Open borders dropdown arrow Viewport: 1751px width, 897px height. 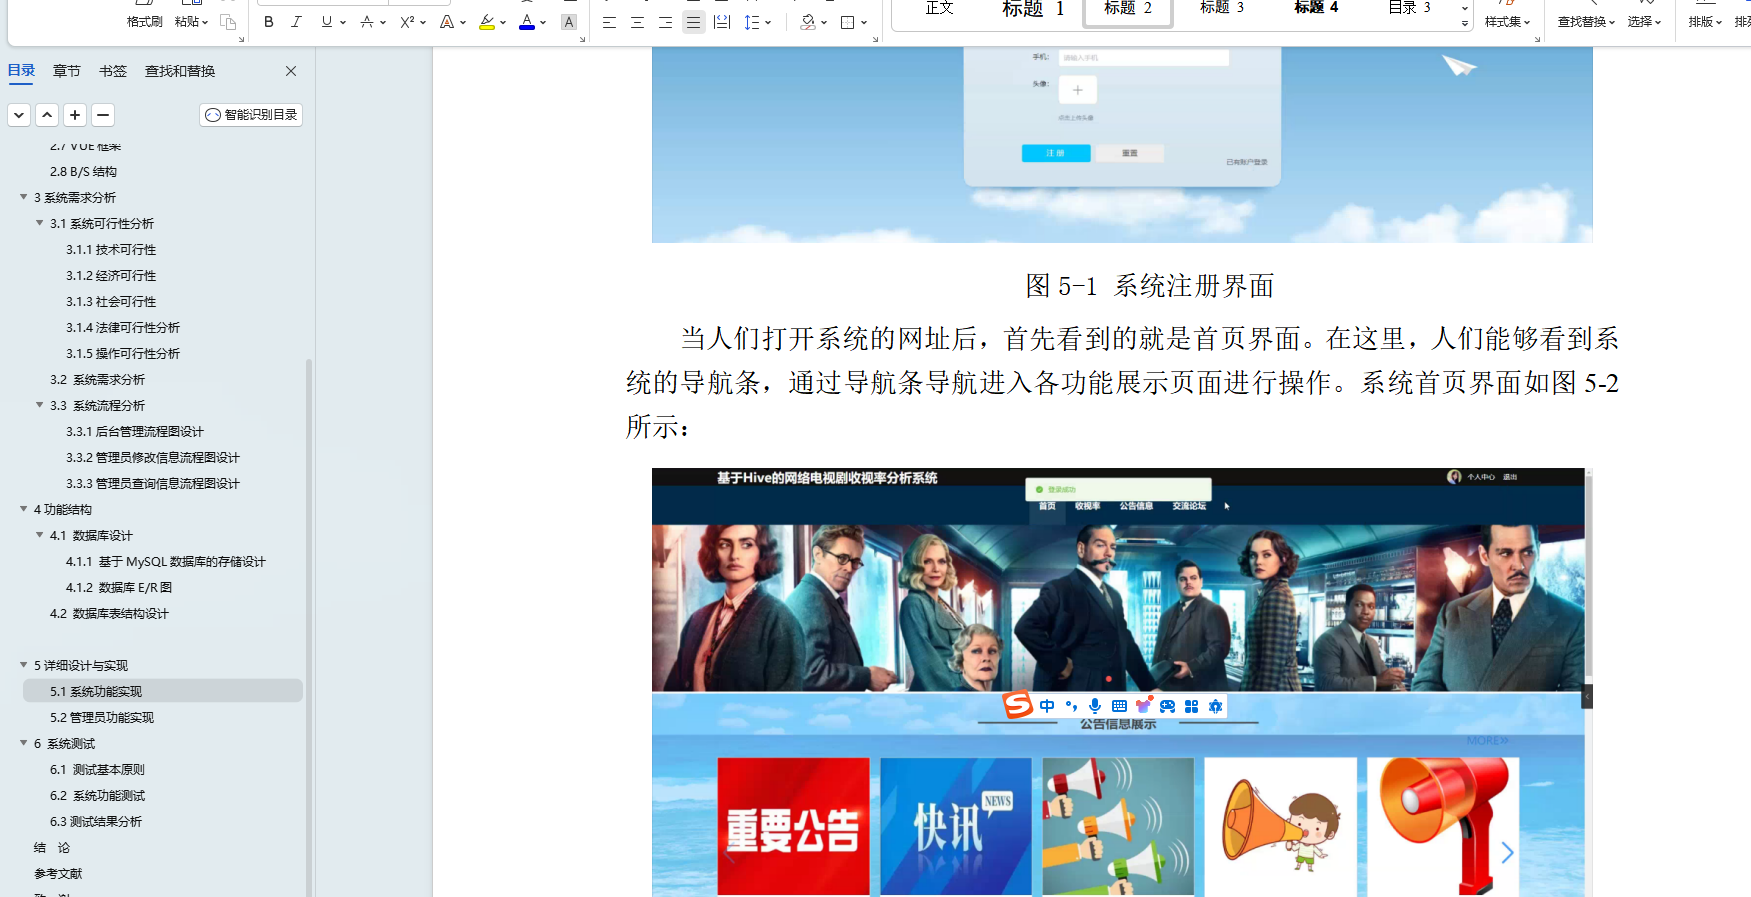(864, 22)
